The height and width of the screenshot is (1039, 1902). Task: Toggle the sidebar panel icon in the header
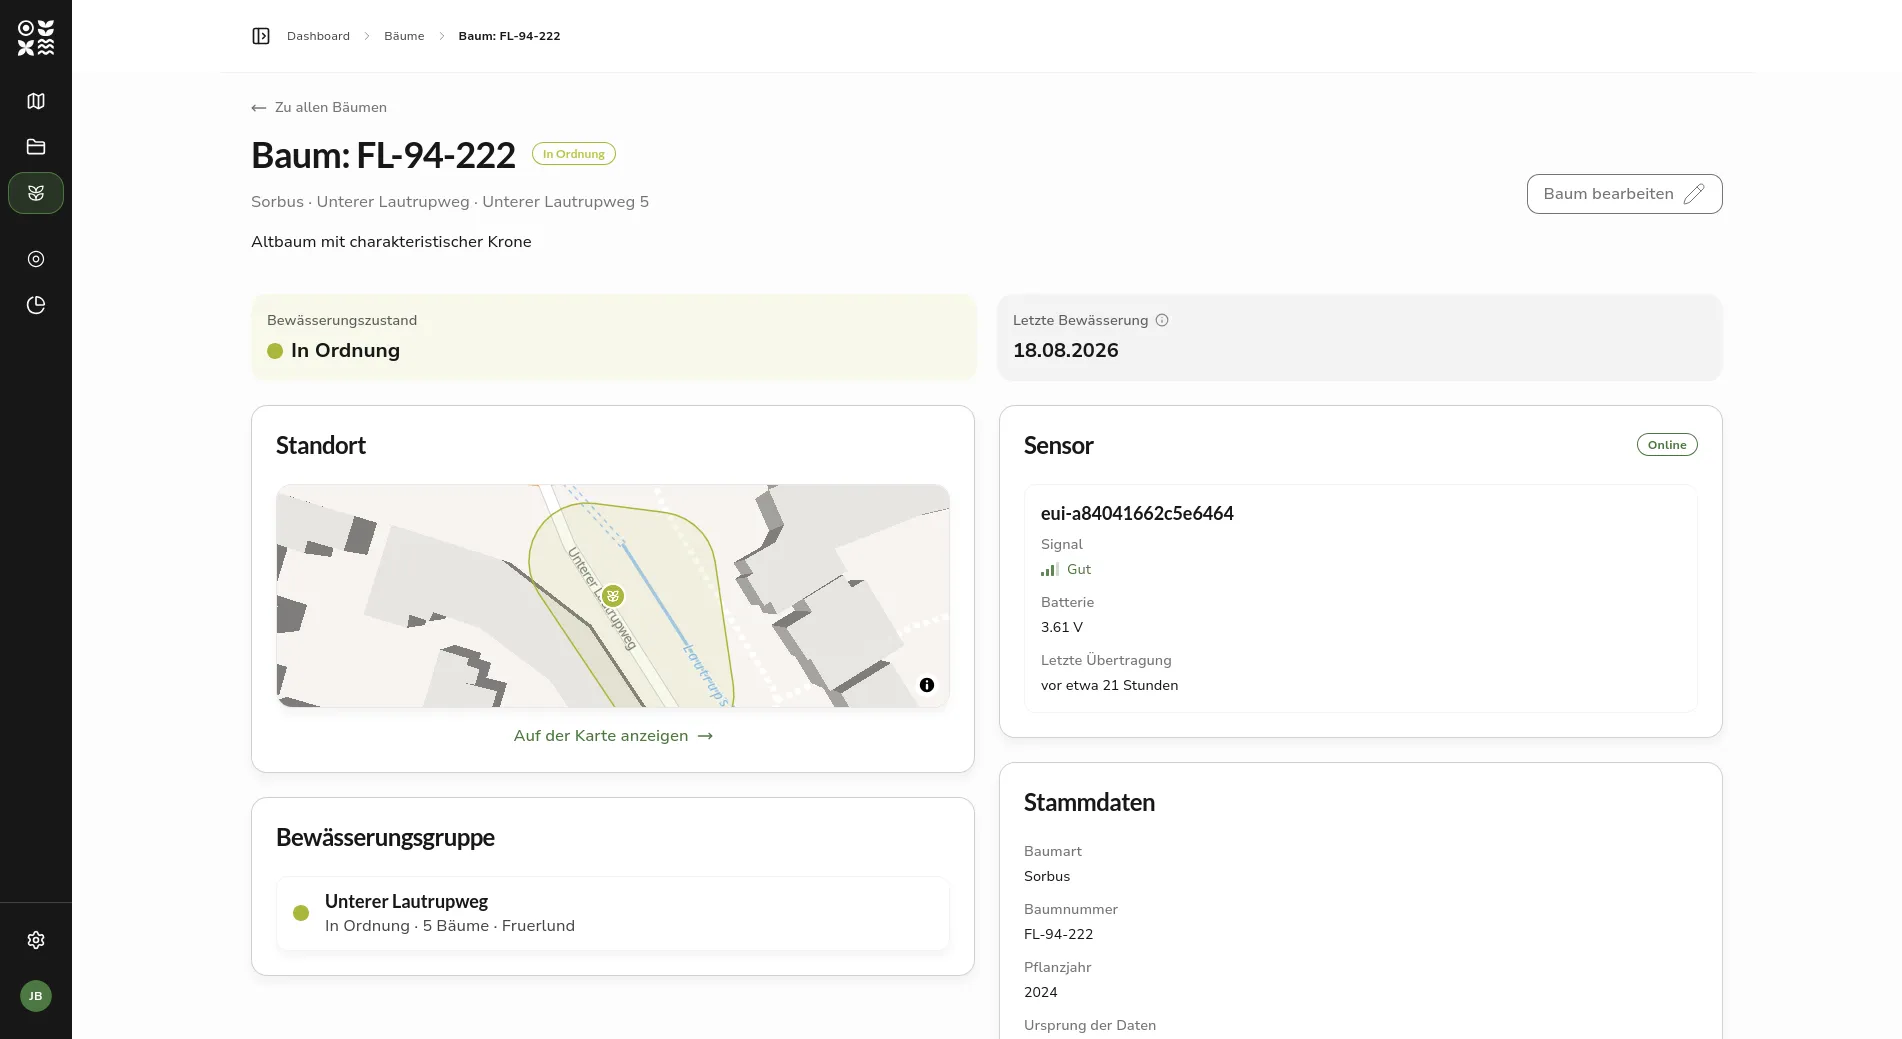[261, 36]
